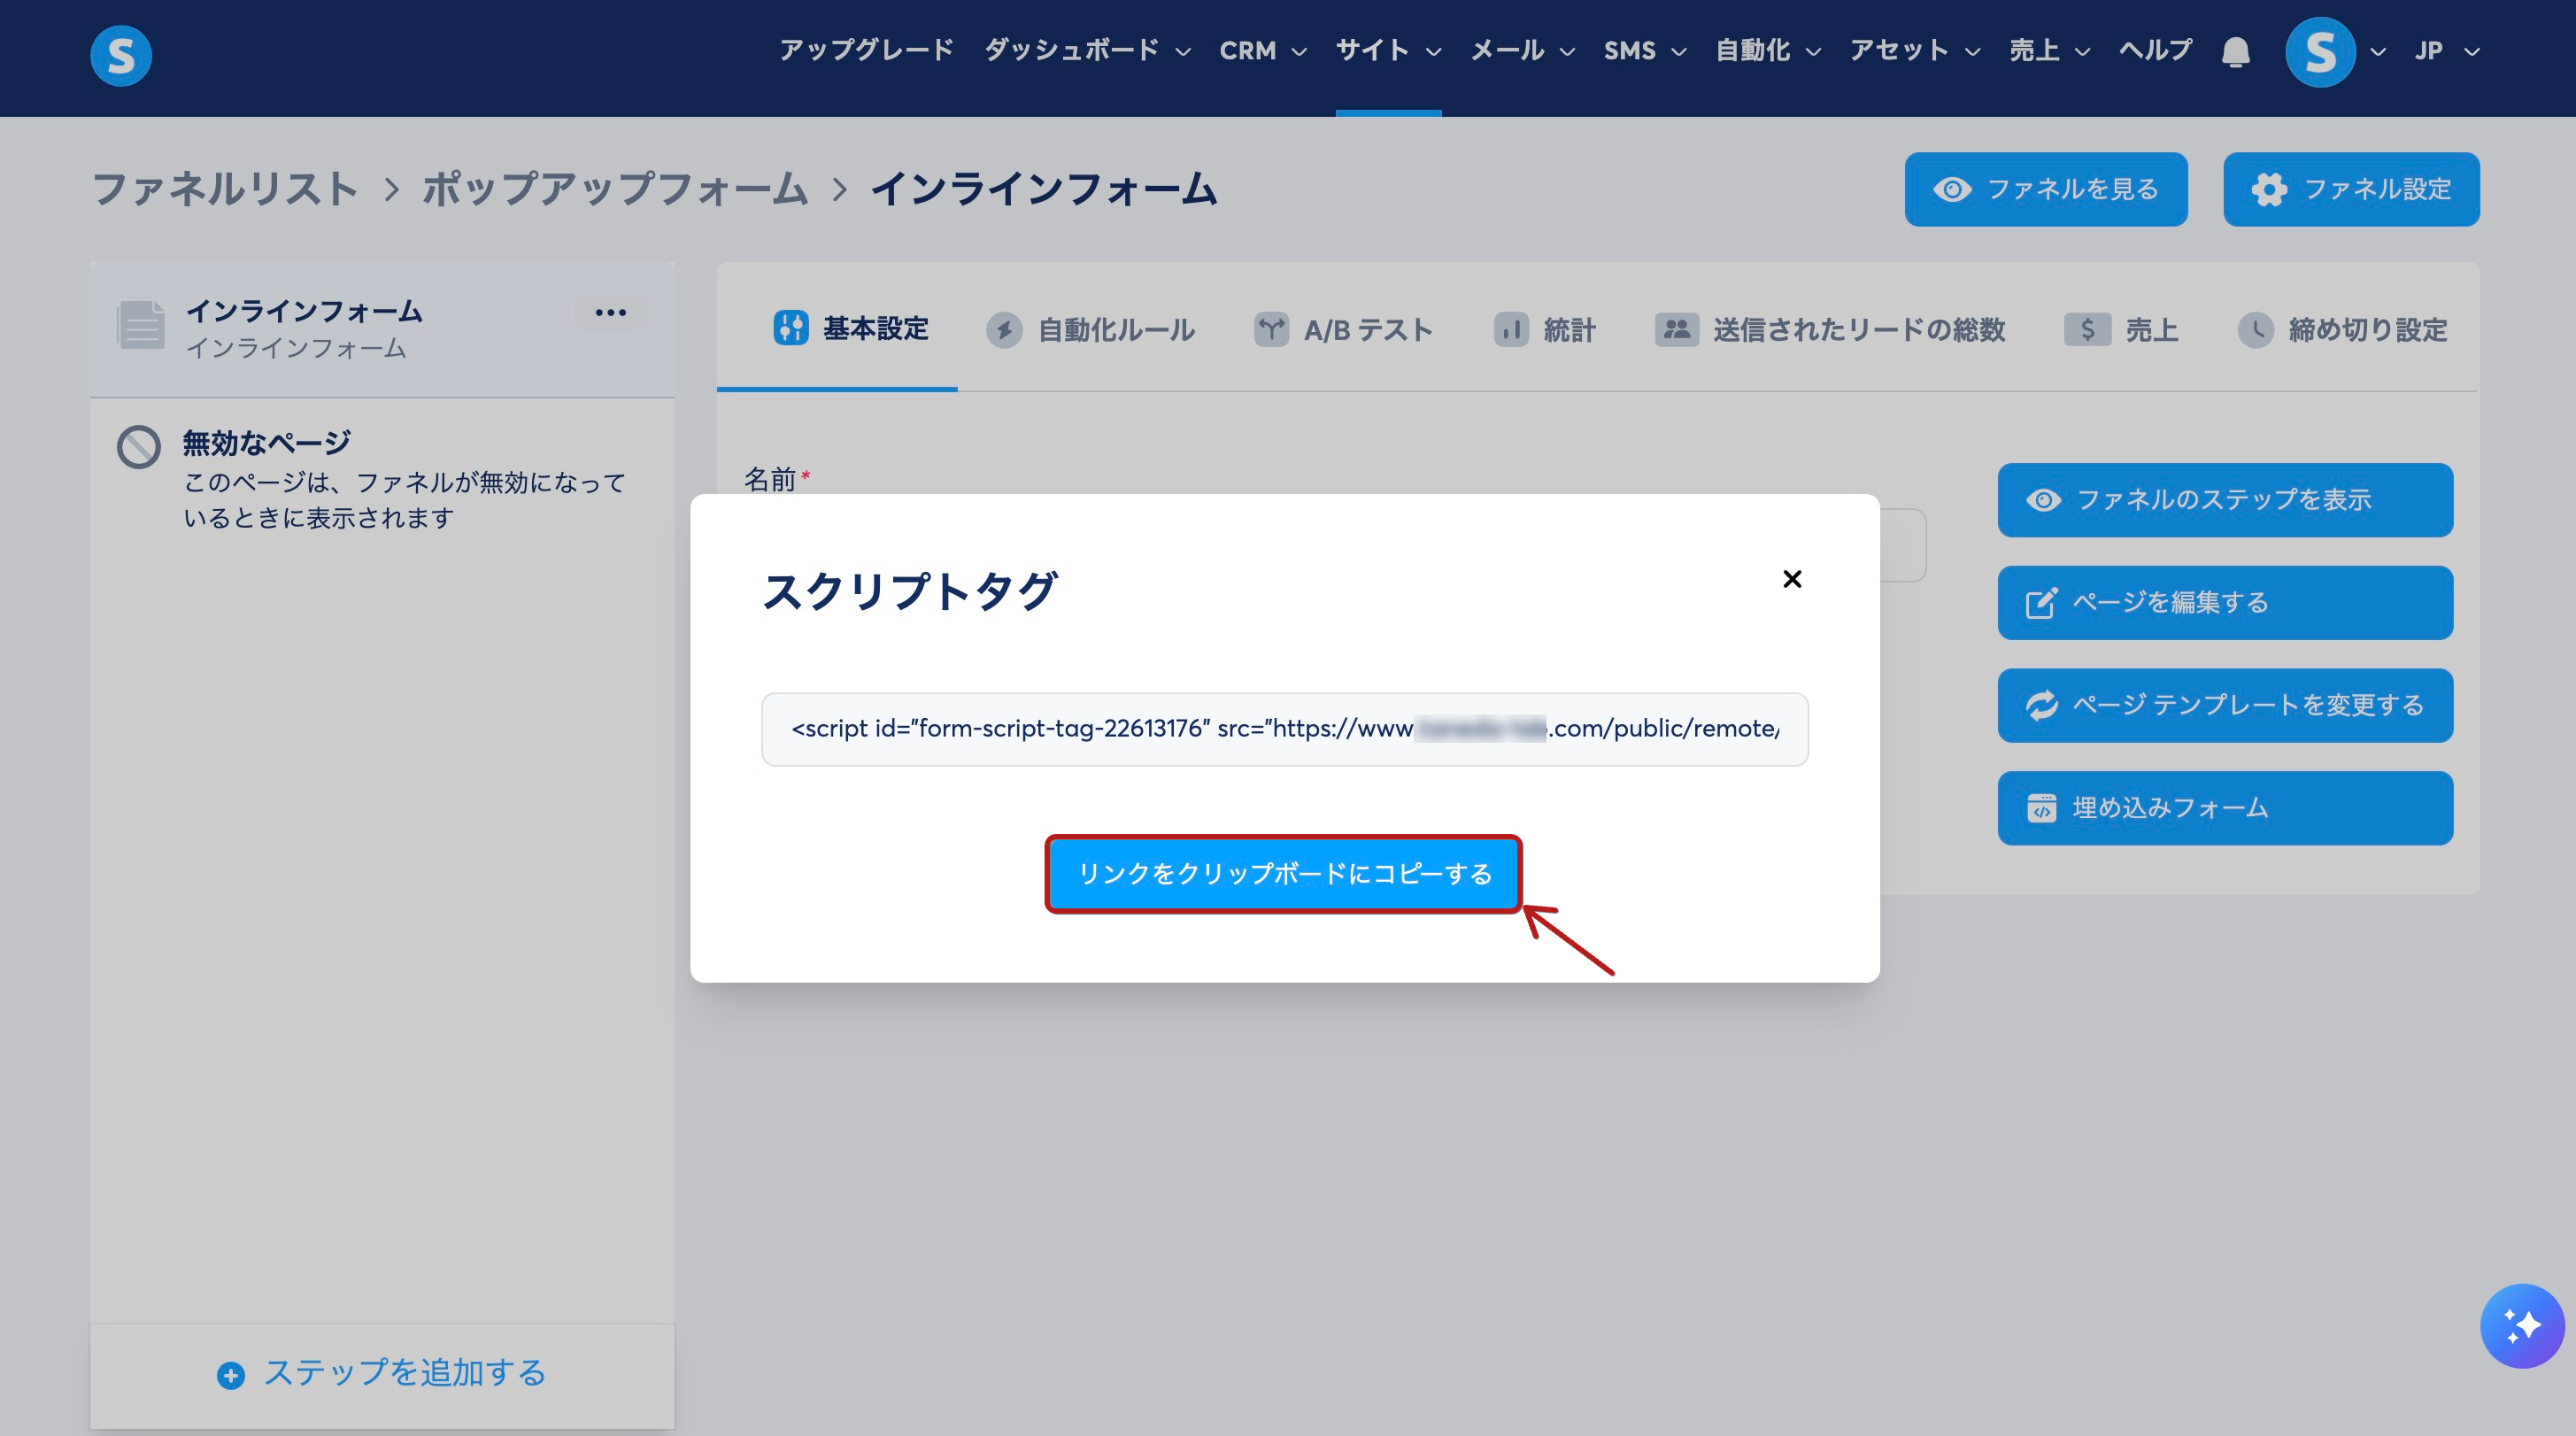Click リンクをクリップボードにコピーする button

[1284, 873]
